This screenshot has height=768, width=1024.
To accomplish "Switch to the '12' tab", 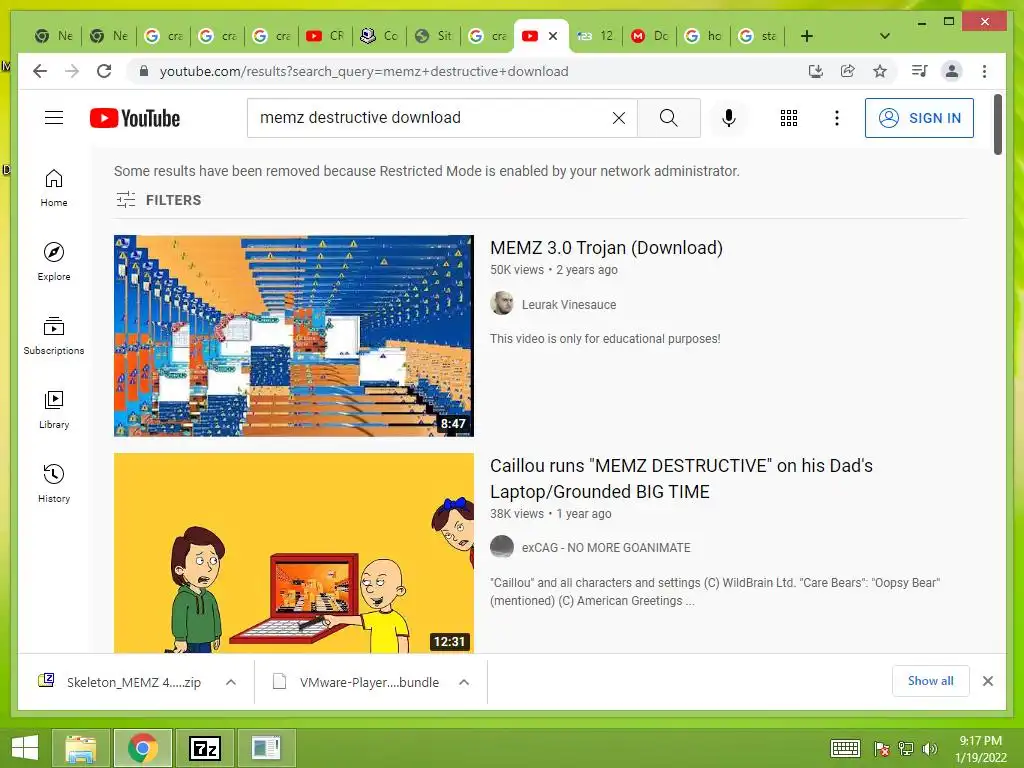I will point(596,36).
